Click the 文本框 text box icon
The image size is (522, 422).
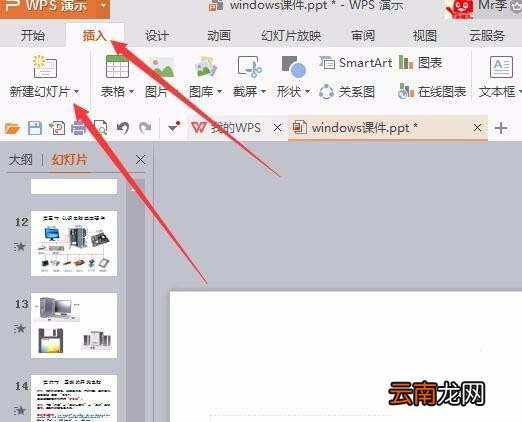point(501,67)
